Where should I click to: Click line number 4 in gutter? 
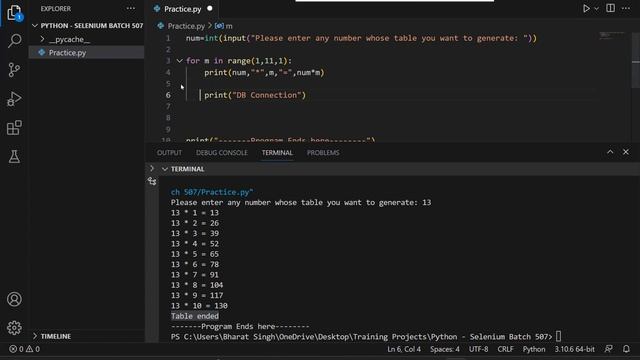click(168, 72)
